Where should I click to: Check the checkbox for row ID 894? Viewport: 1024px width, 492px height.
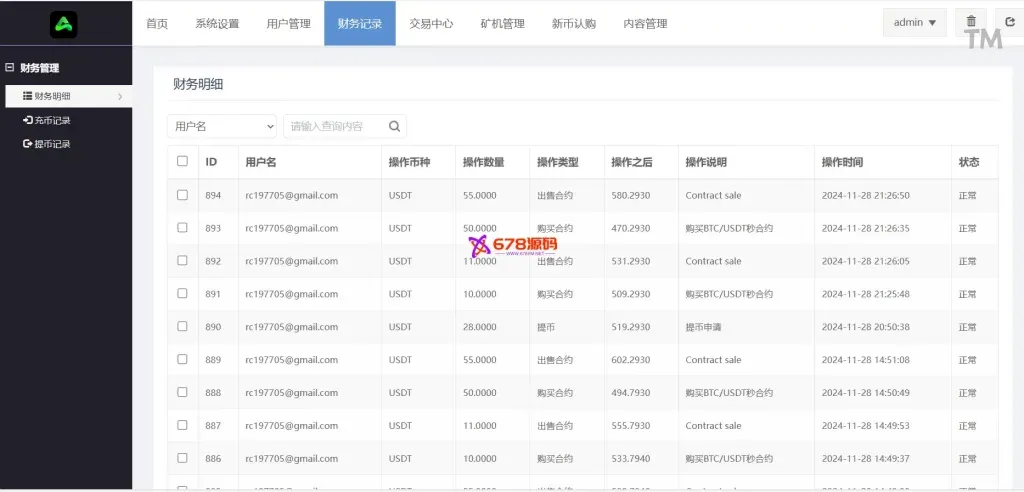182,195
